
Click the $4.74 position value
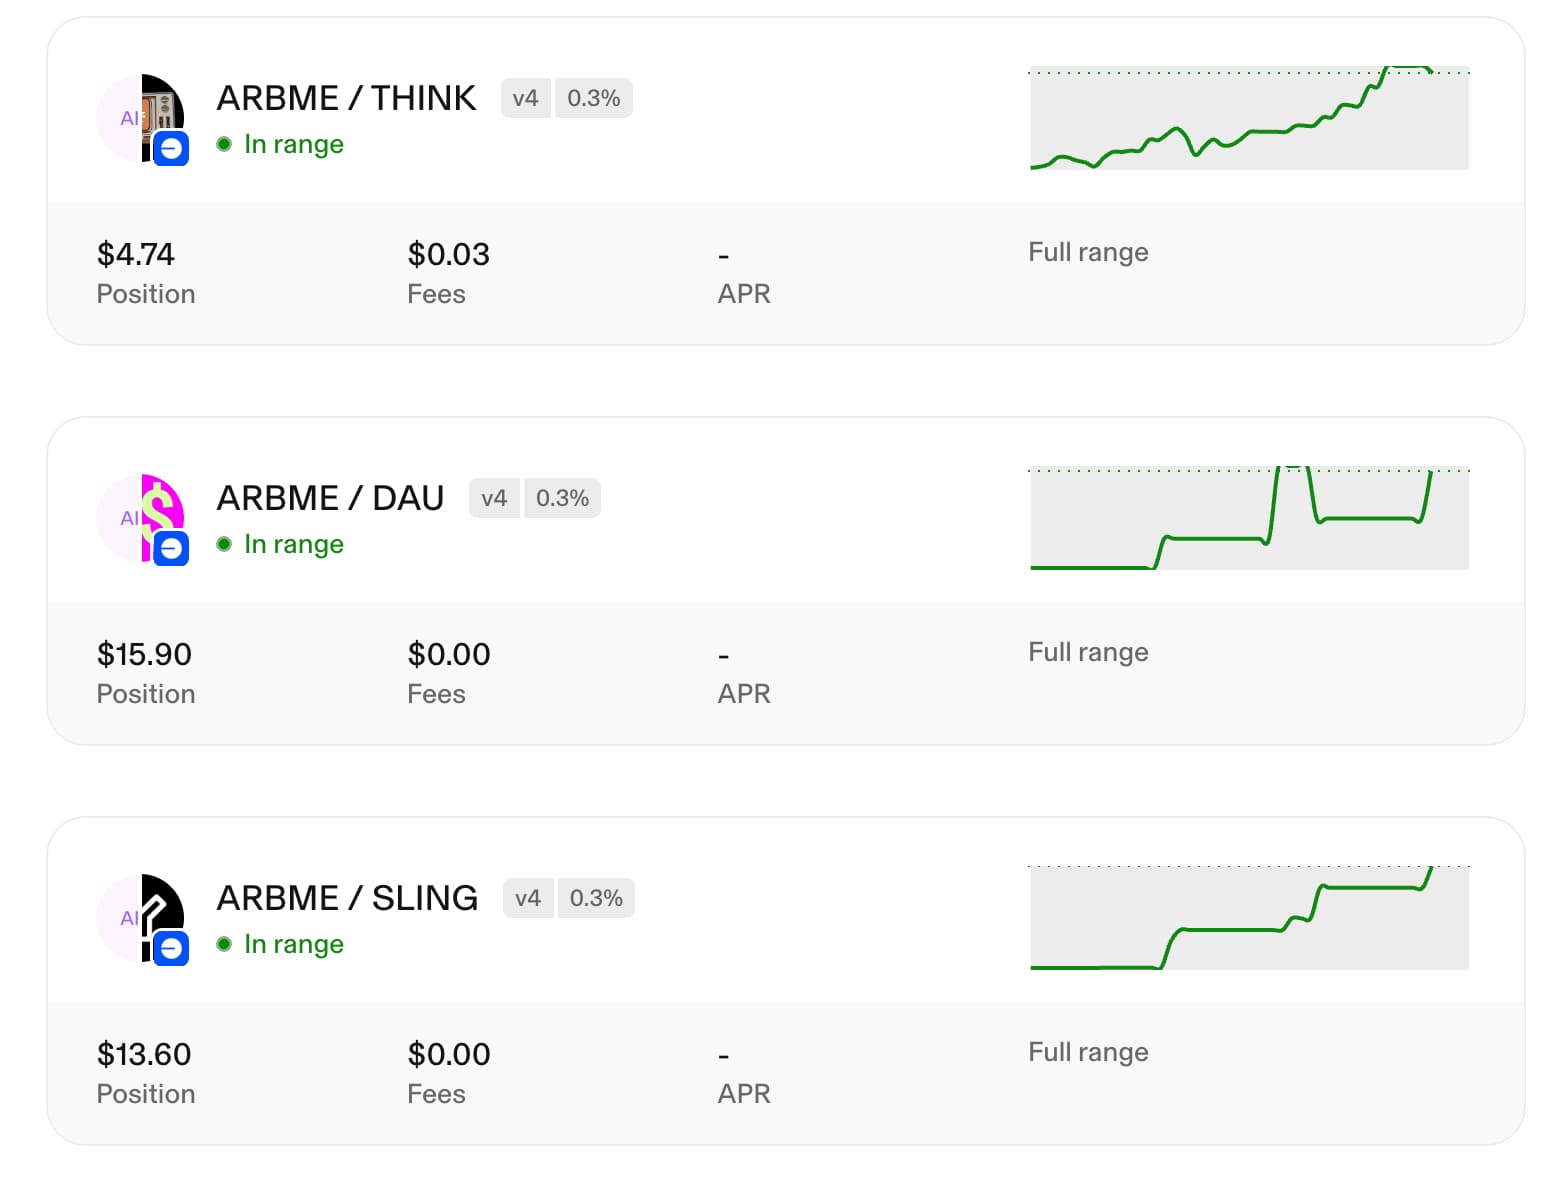click(136, 254)
